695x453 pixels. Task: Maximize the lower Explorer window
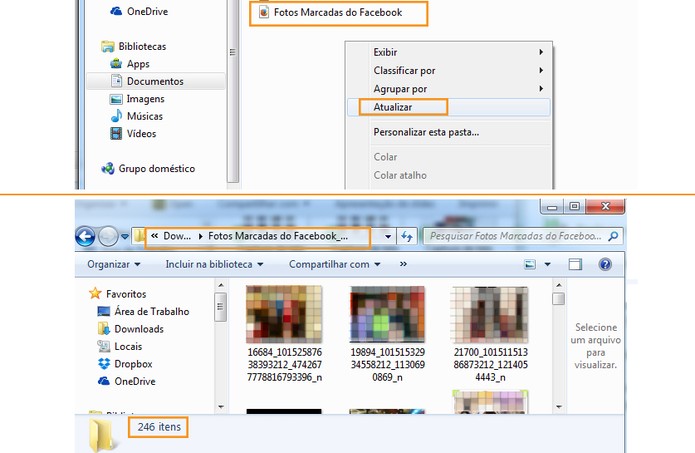tap(574, 207)
